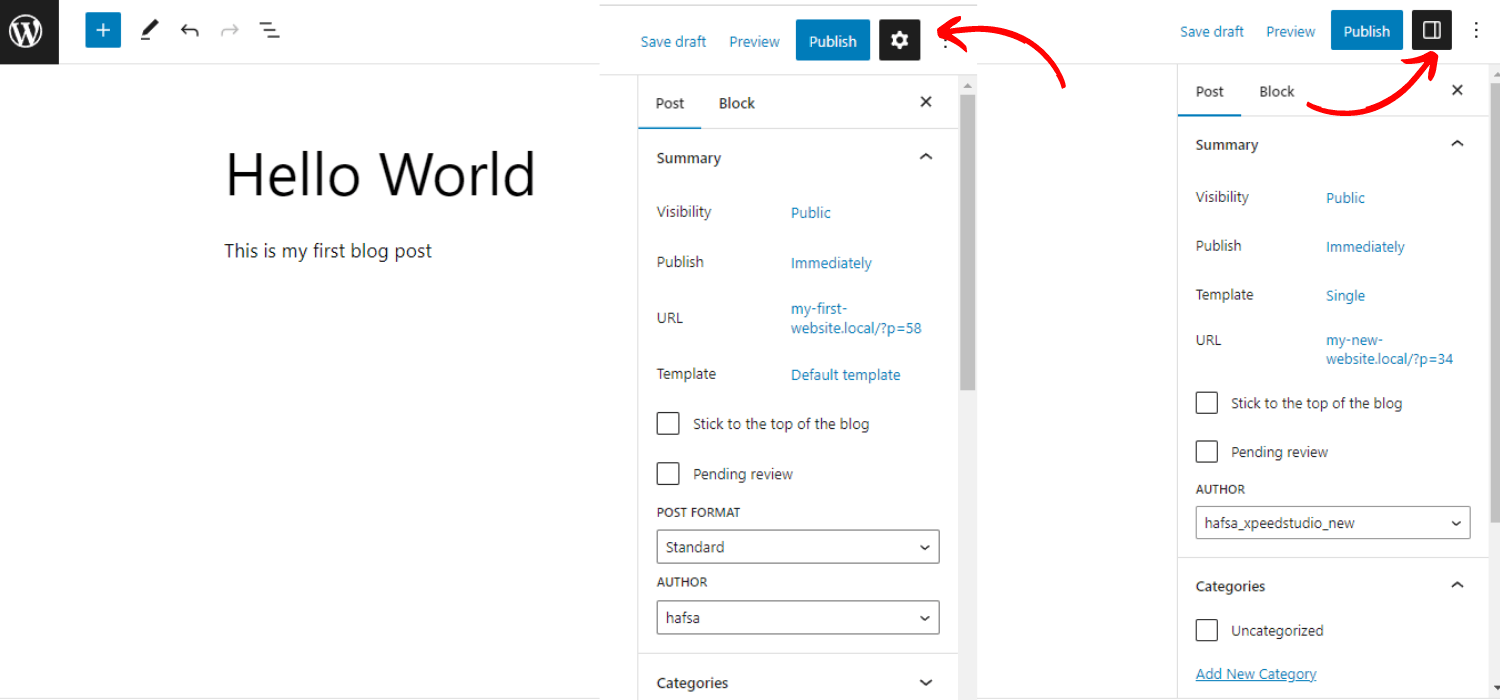
Task: Change Publish Immediately in right panel
Action: click(x=1365, y=247)
